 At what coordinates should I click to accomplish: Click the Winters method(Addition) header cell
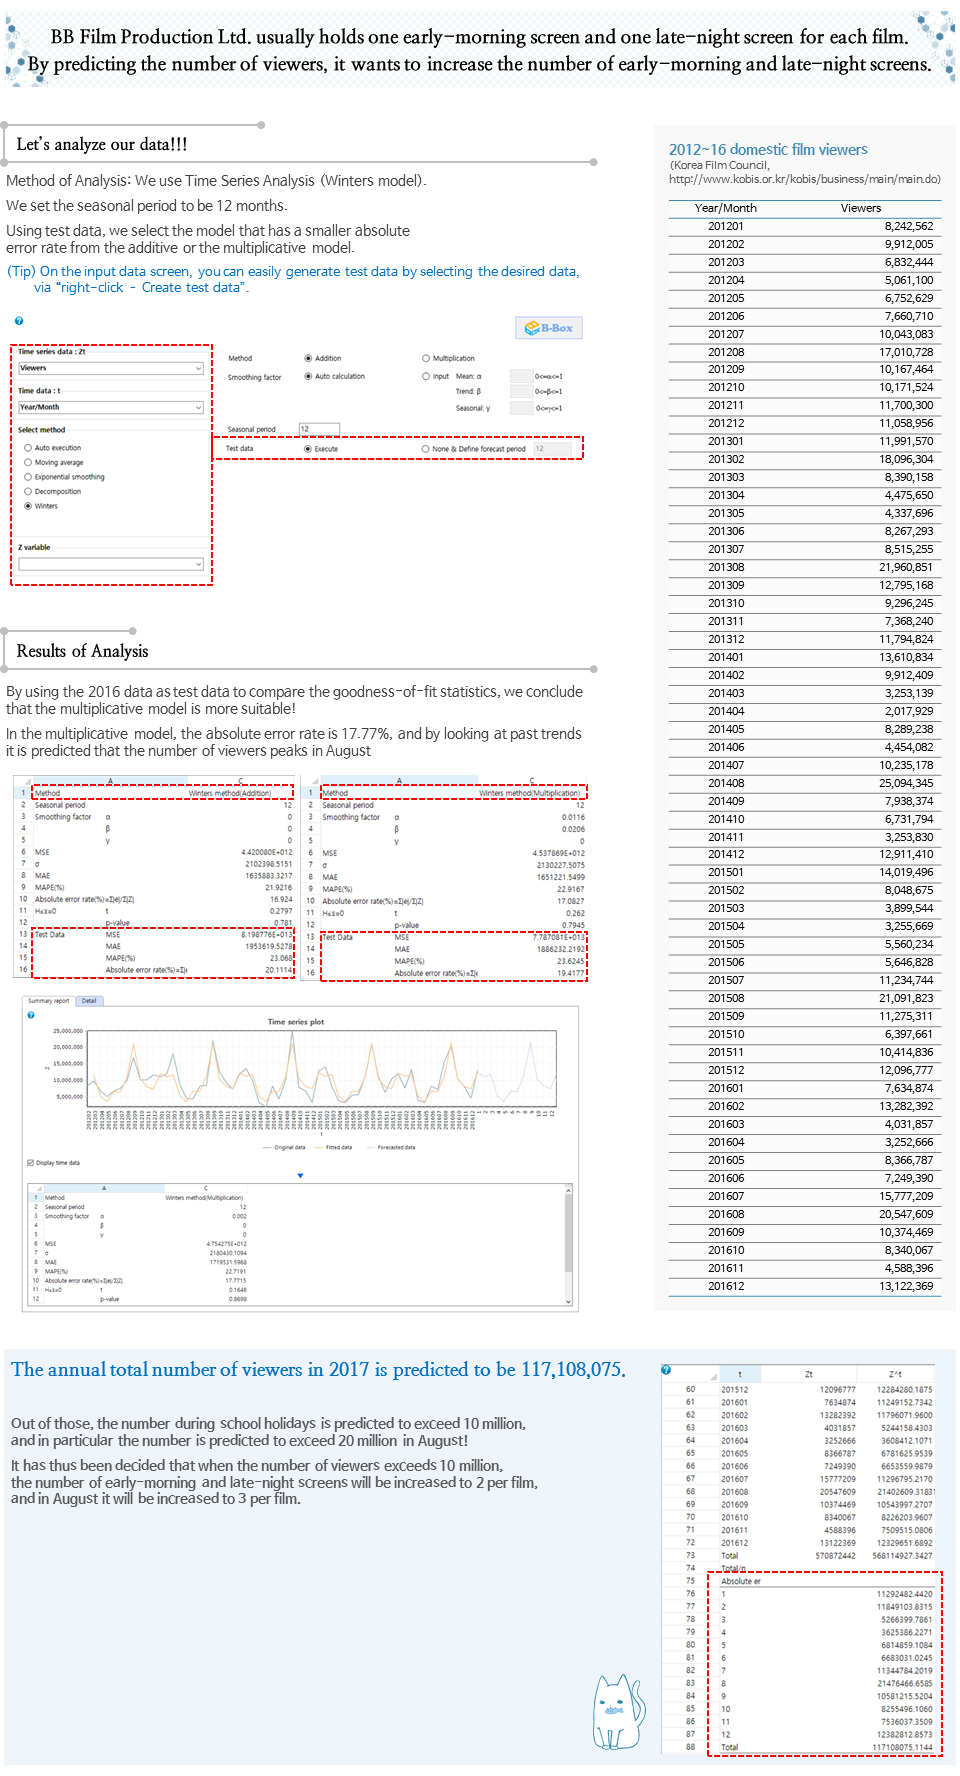(x=230, y=793)
